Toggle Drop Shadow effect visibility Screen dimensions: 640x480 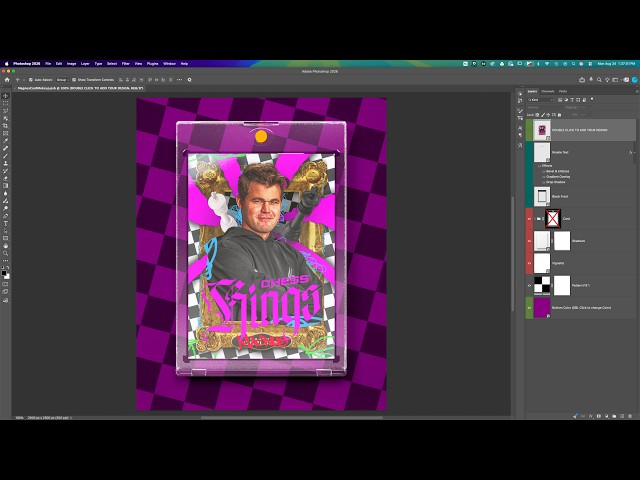coord(544,182)
